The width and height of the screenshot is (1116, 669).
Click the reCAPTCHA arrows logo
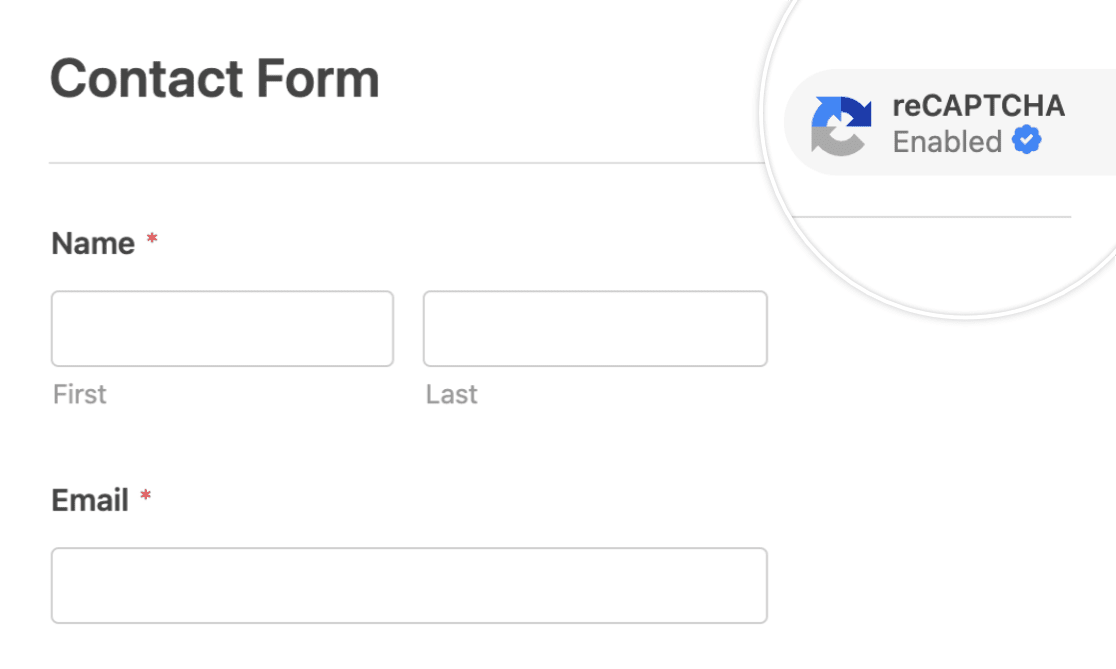click(841, 126)
